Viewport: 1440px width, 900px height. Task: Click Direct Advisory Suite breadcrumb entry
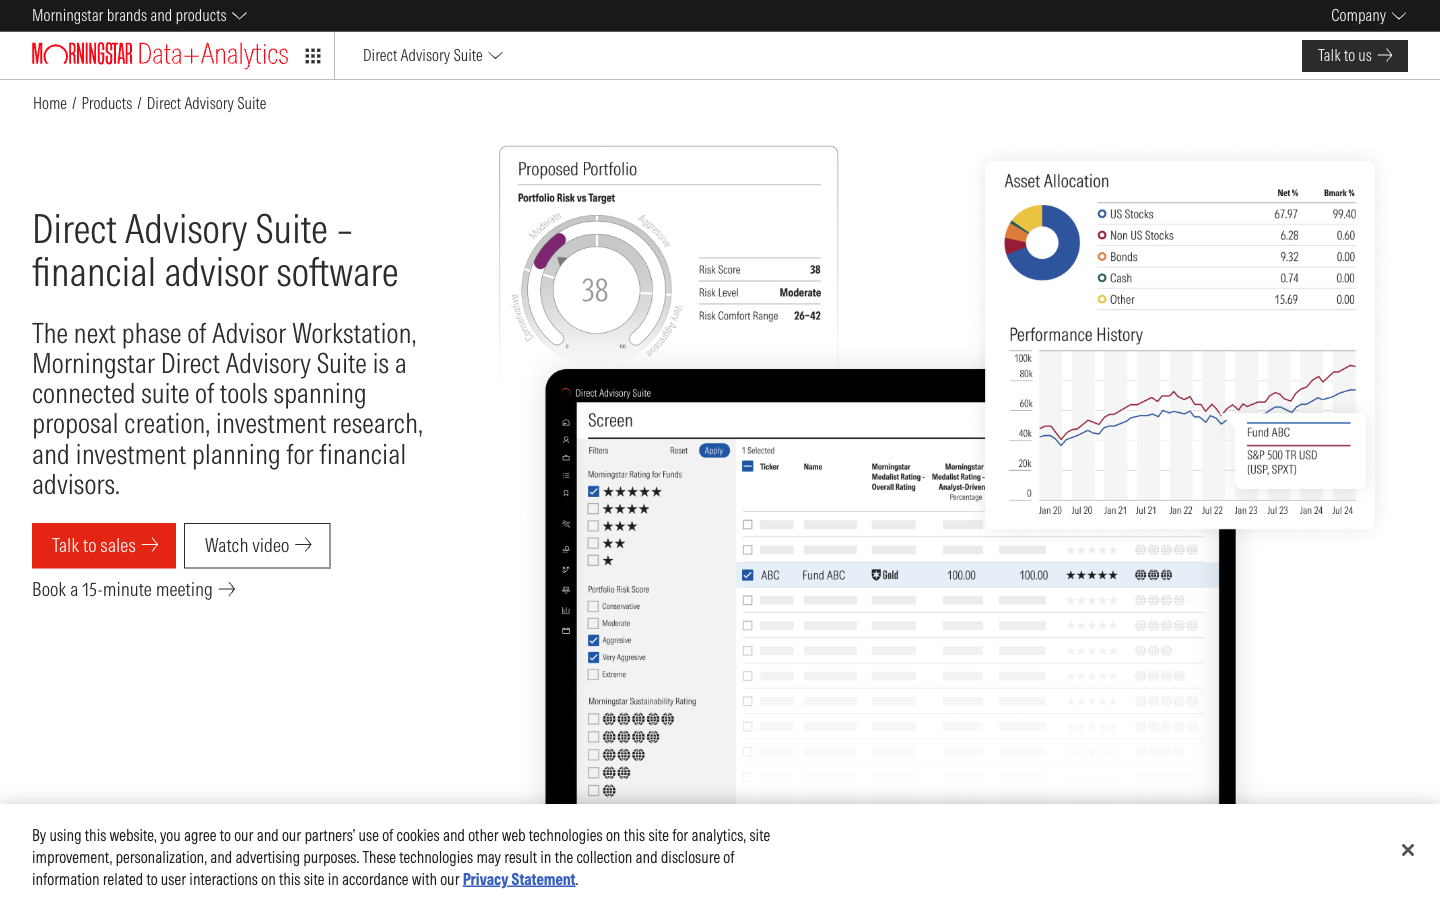(207, 103)
